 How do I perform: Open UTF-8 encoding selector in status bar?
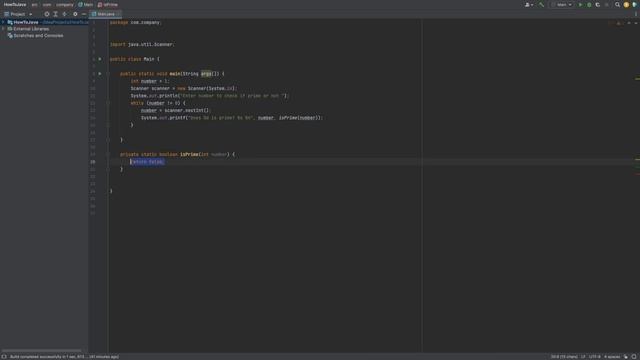coord(595,357)
